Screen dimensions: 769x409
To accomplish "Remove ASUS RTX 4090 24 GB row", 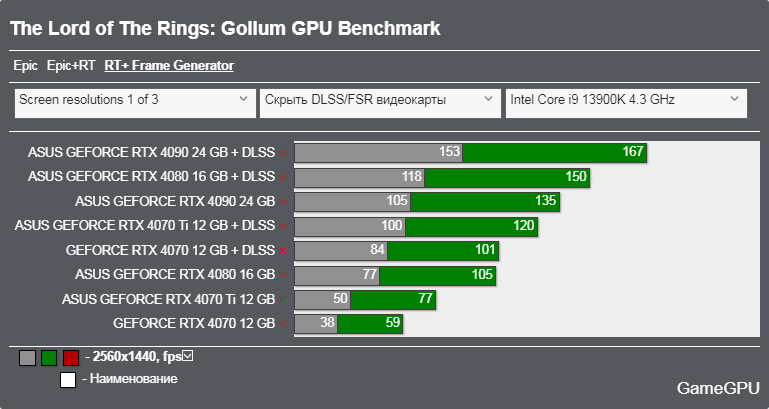I will (x=282, y=202).
